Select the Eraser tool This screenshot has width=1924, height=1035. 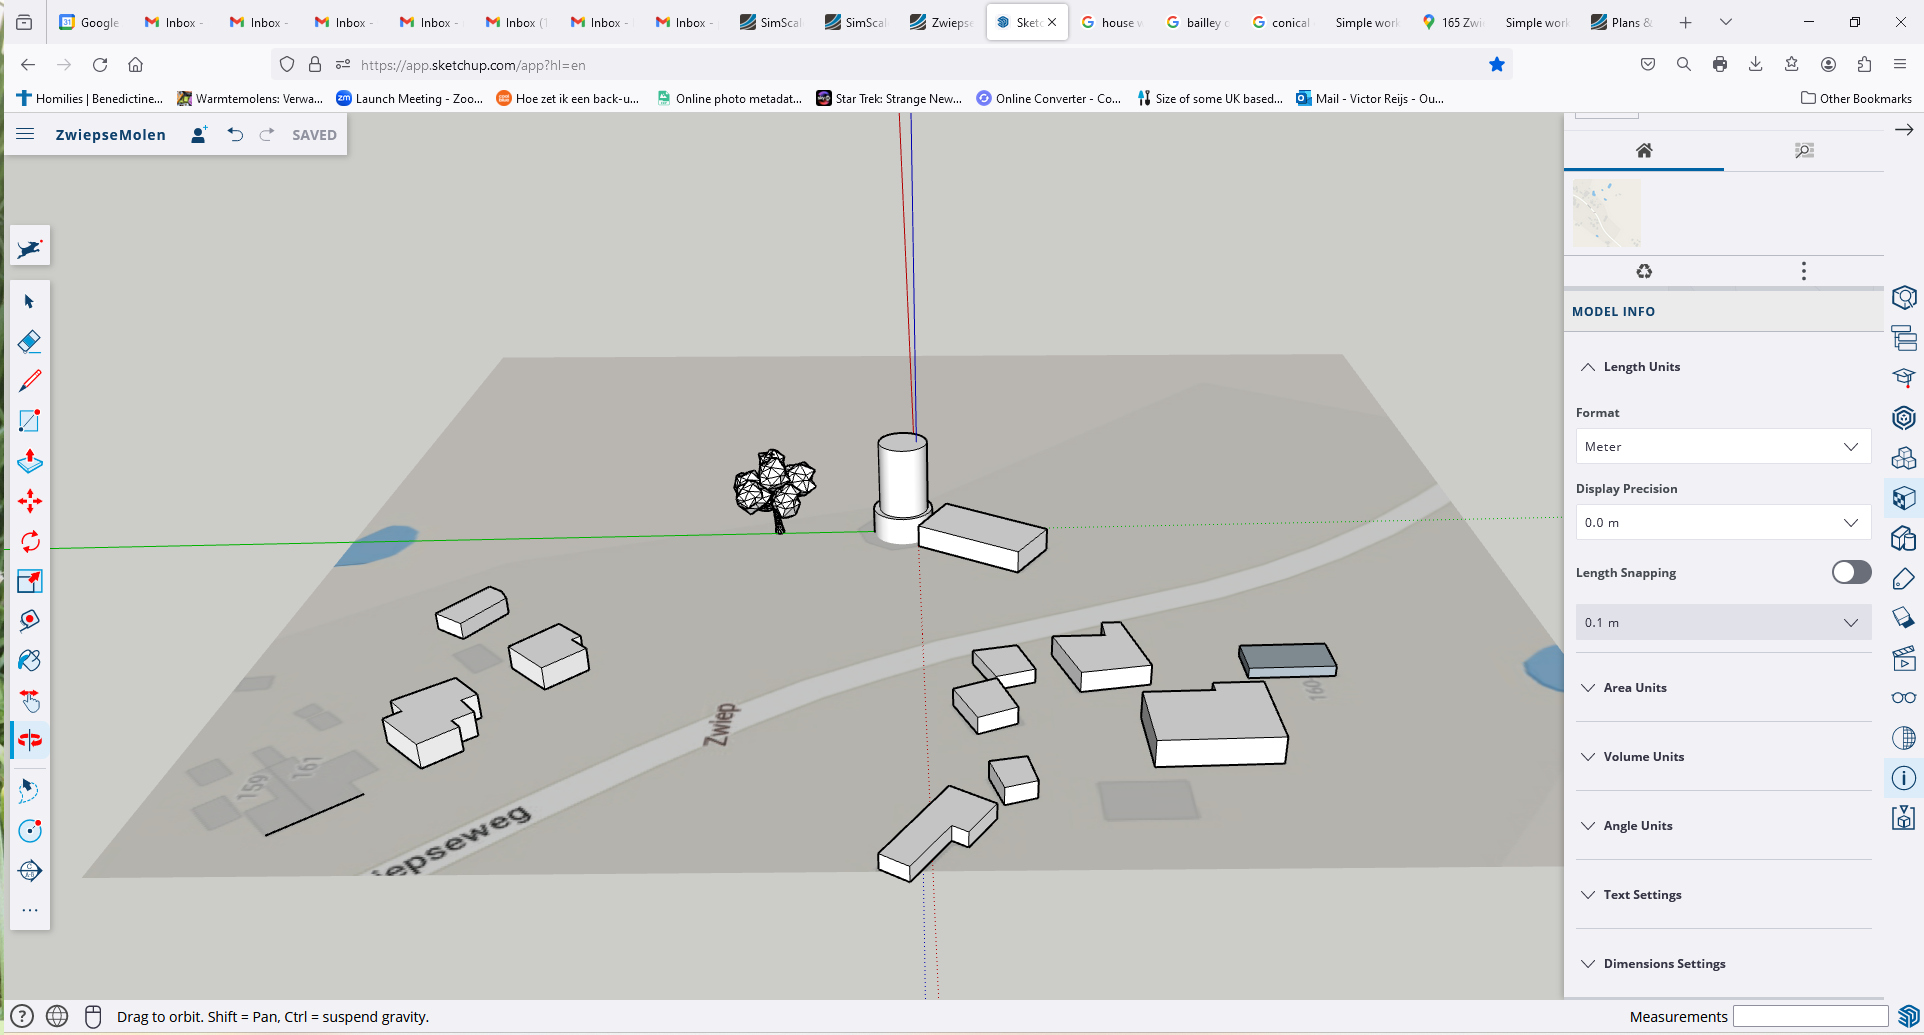coord(29,341)
